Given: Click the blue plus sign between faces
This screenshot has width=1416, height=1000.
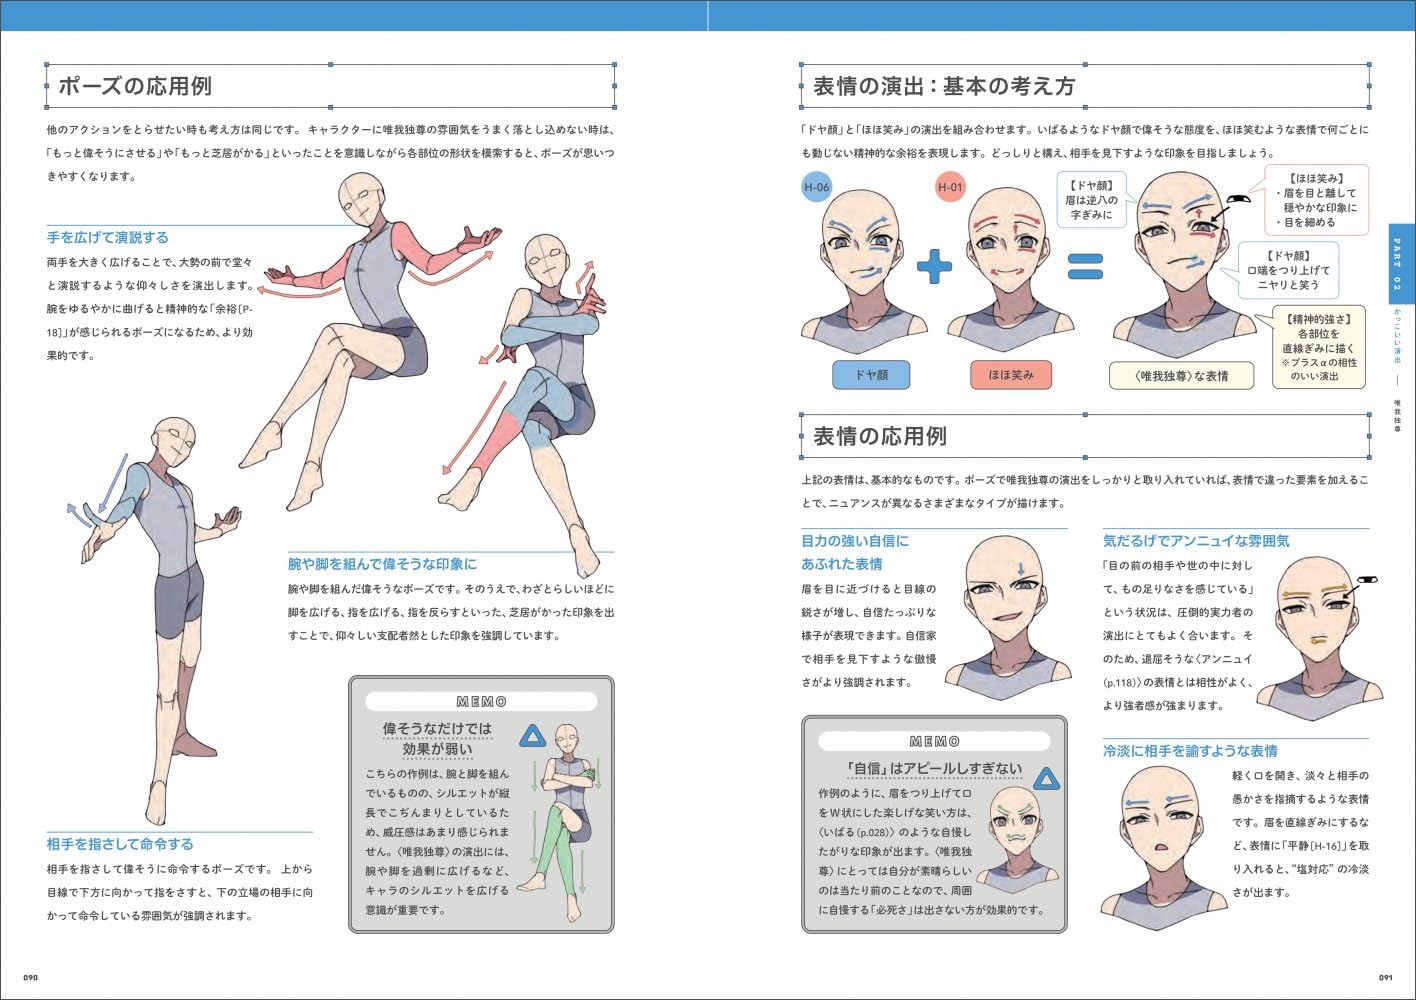Looking at the screenshot, I should pyautogui.click(x=934, y=266).
